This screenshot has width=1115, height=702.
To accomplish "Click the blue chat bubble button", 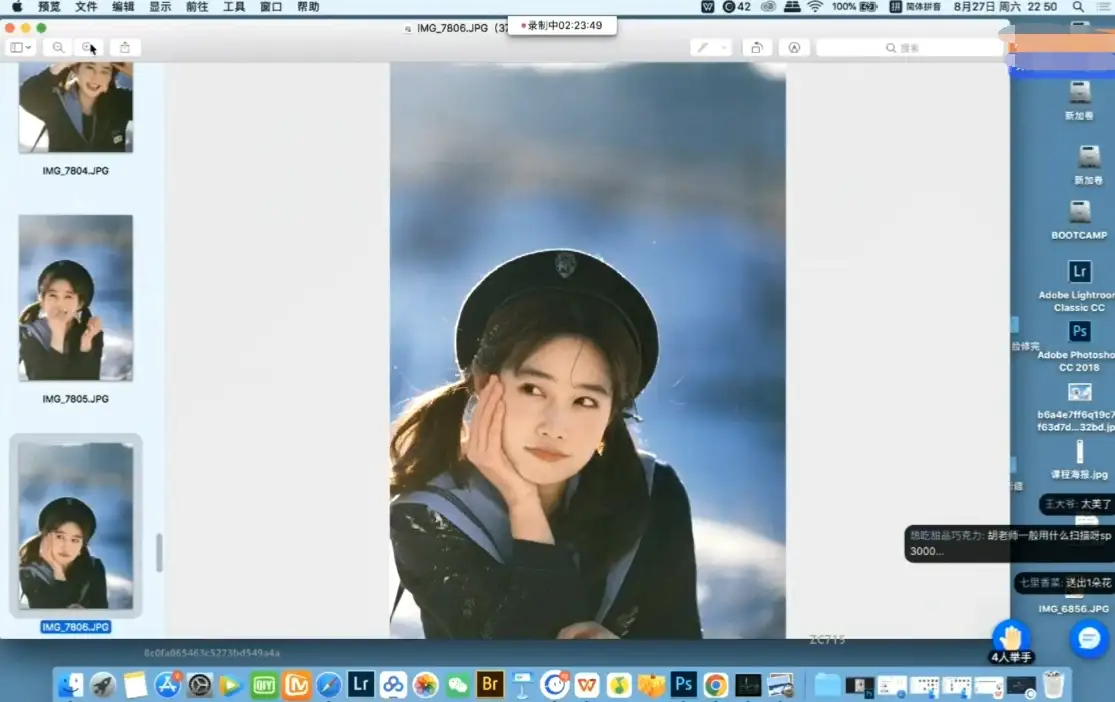I will [x=1089, y=638].
